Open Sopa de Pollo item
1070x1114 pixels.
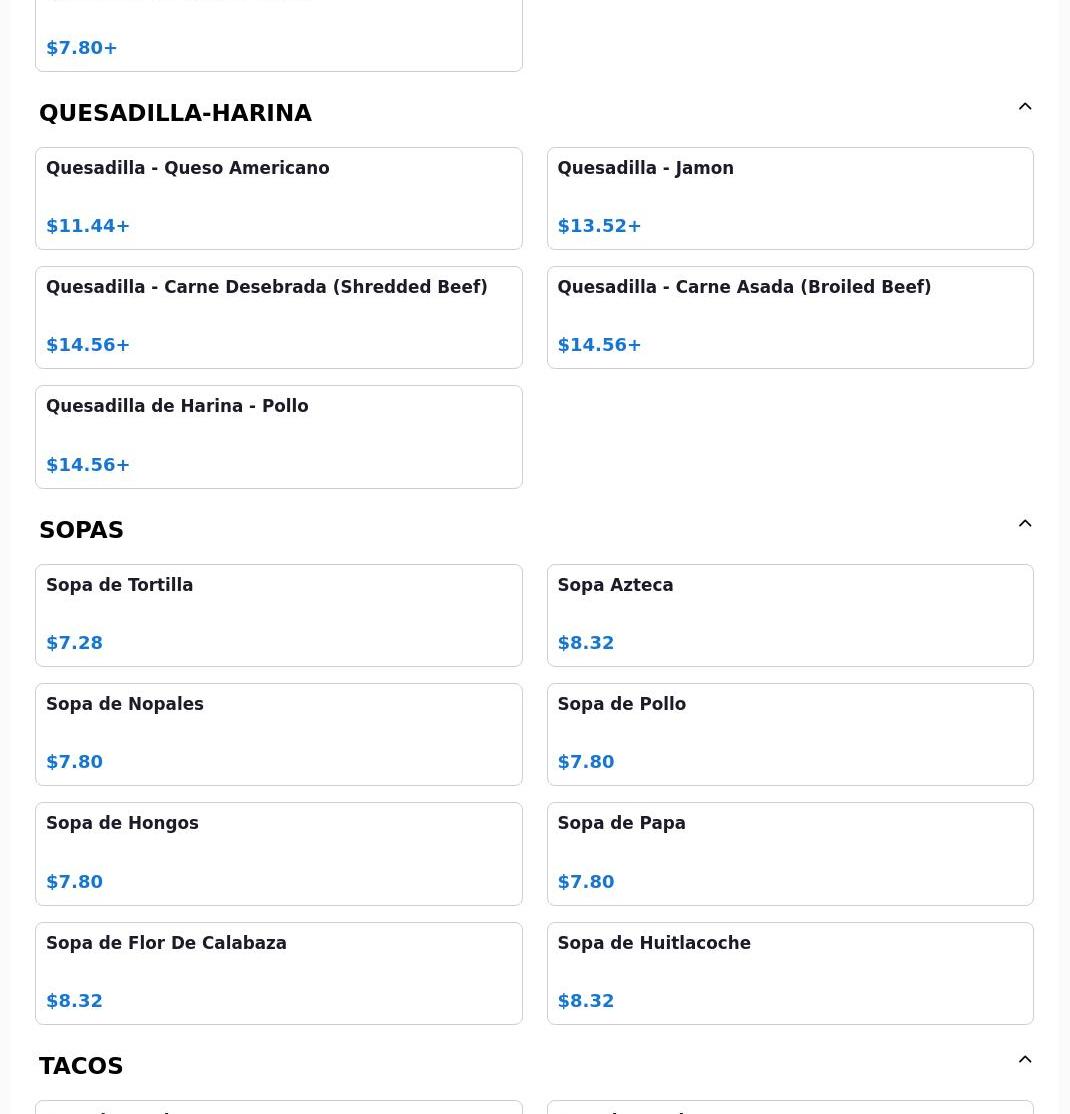coord(790,735)
